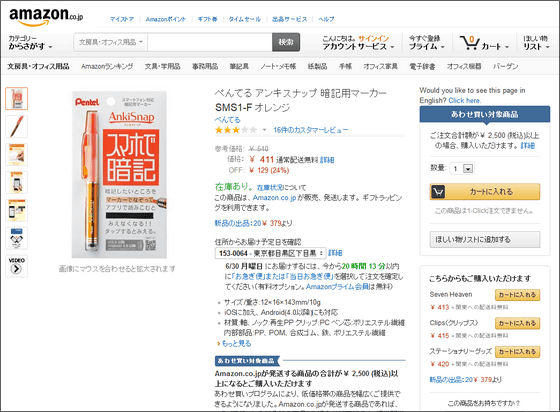The image size is (560, 412).
Task: Select the 紙製品 nav item
Action: (x=318, y=66)
